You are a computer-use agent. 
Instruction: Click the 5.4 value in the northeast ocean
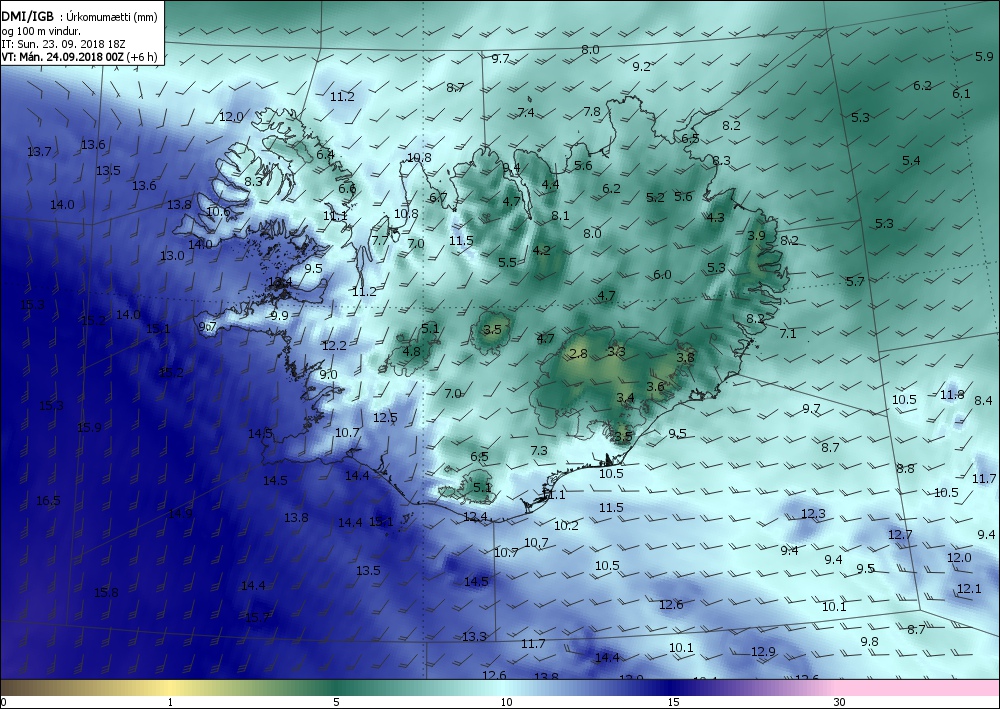[911, 161]
